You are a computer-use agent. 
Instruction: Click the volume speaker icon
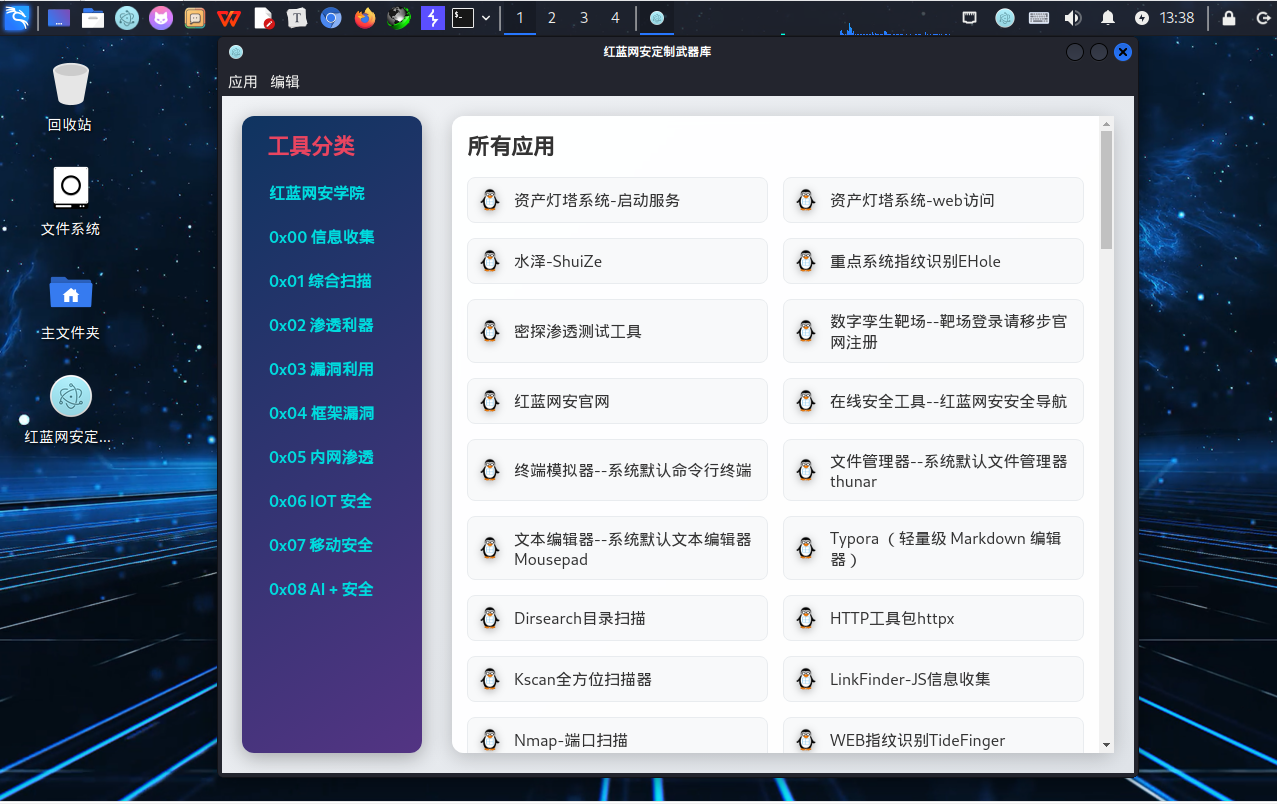pos(1073,18)
